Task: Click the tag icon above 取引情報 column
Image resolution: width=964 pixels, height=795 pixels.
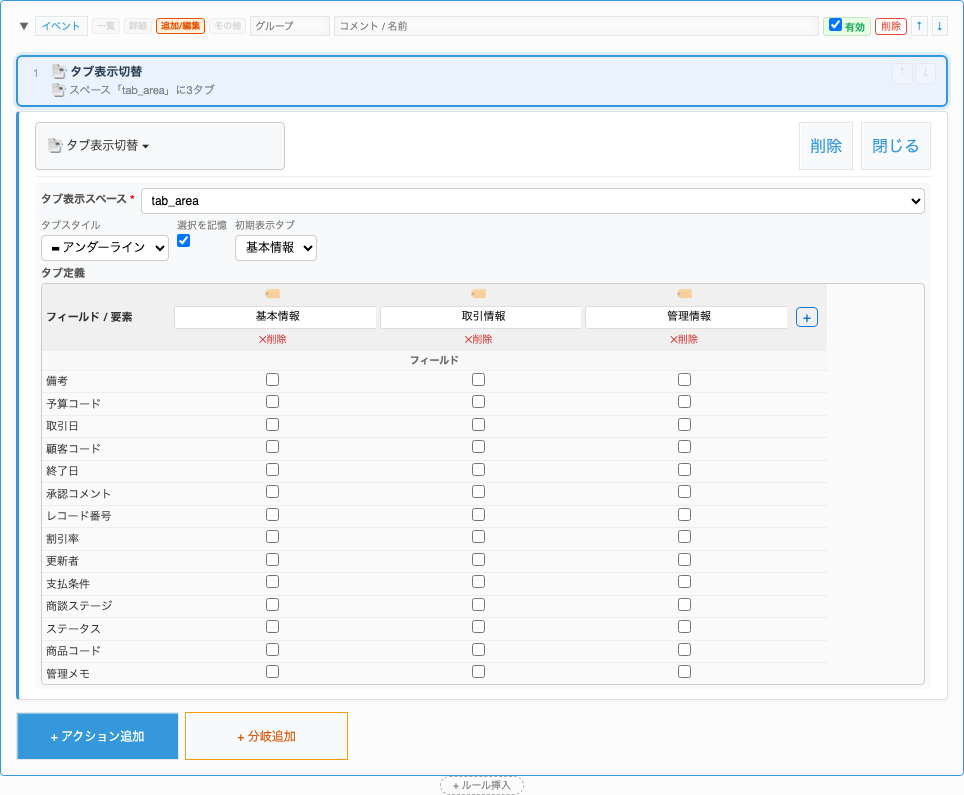Action: [x=478, y=293]
